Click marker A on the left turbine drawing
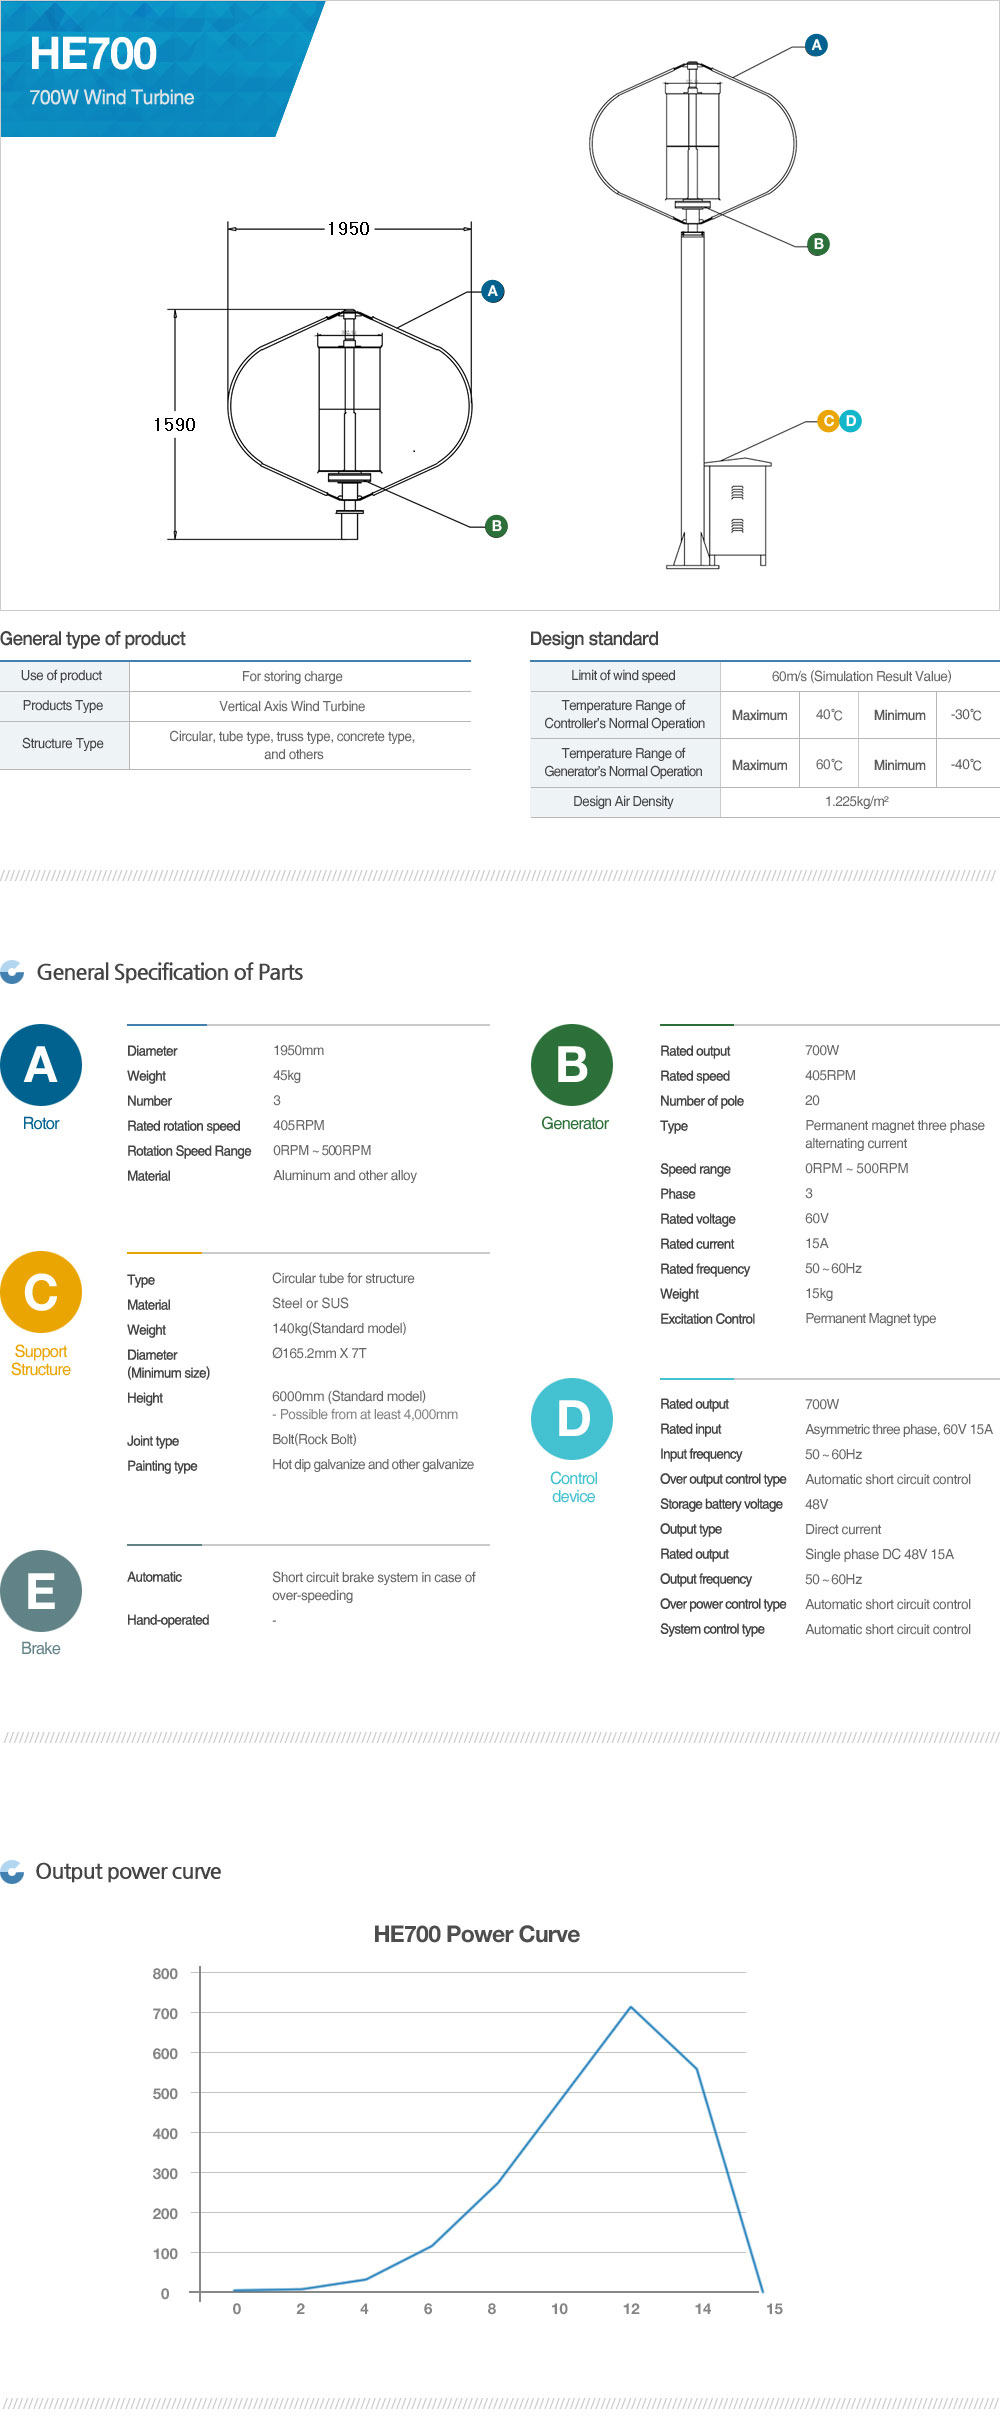This screenshot has height=2420, width=1000. tap(492, 291)
